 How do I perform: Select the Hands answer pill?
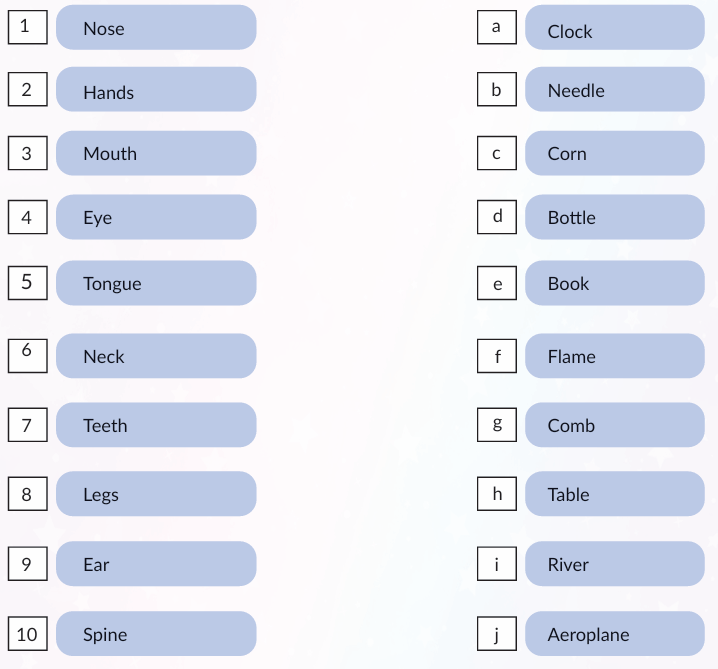[x=155, y=90]
